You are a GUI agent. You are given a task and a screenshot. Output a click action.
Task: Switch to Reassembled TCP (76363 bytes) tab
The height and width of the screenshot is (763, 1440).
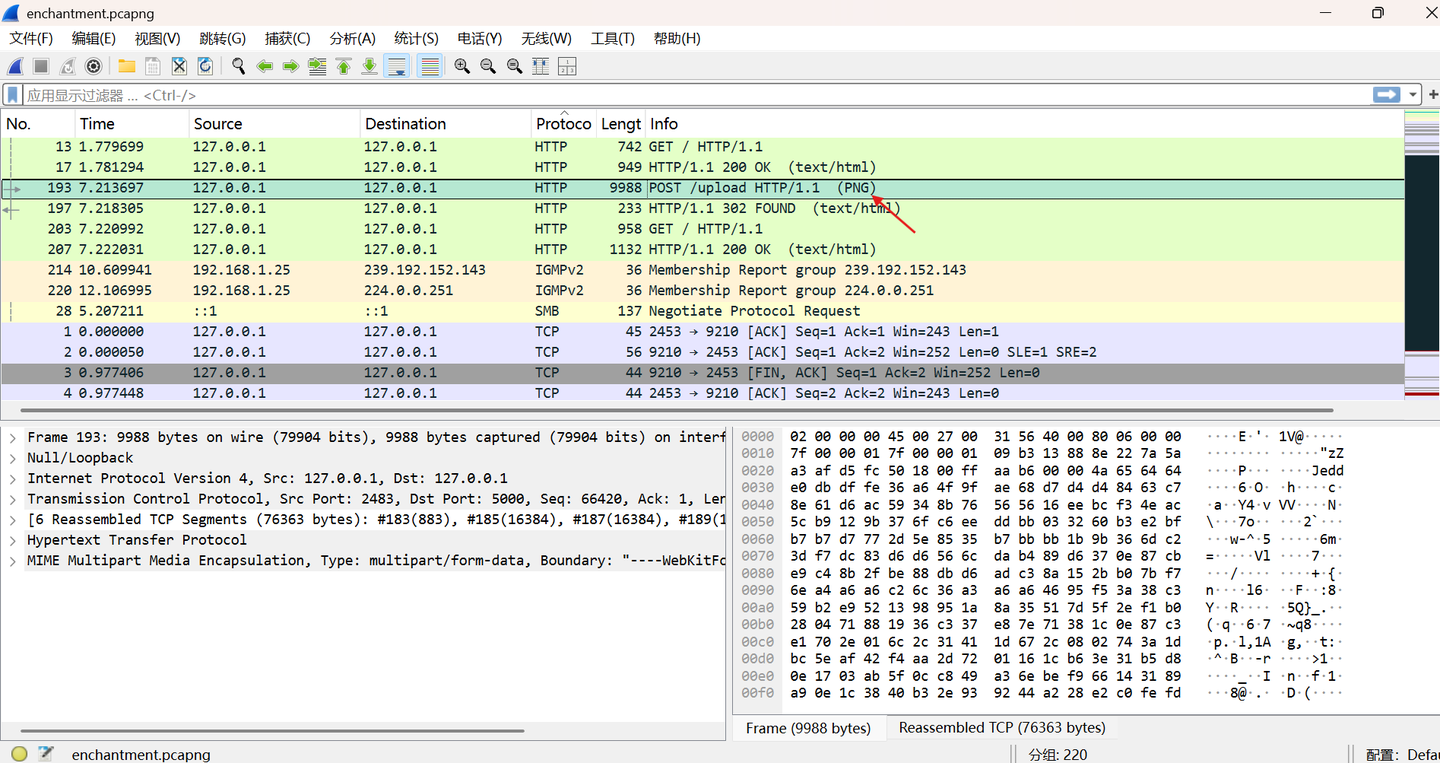point(1001,728)
